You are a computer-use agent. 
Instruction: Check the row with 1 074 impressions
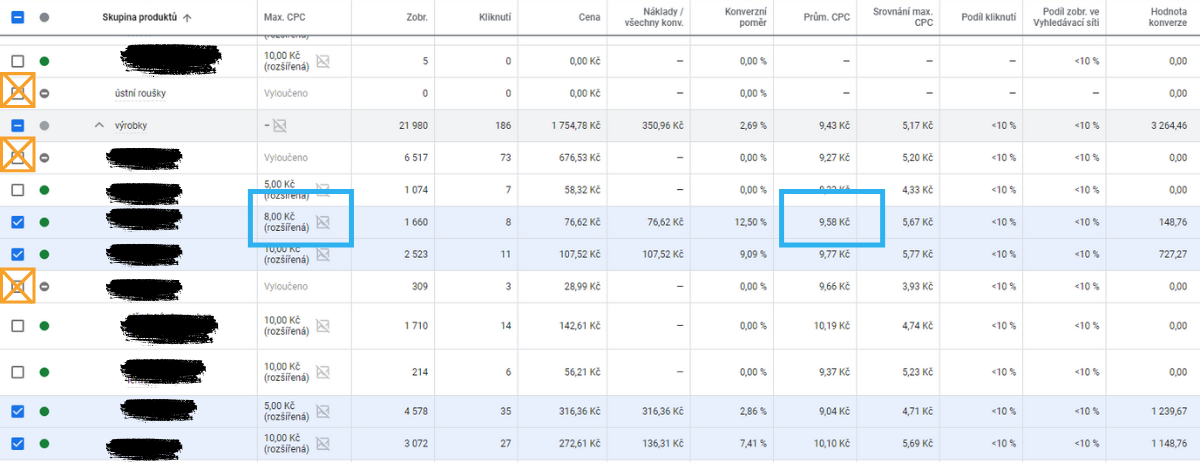(x=18, y=190)
